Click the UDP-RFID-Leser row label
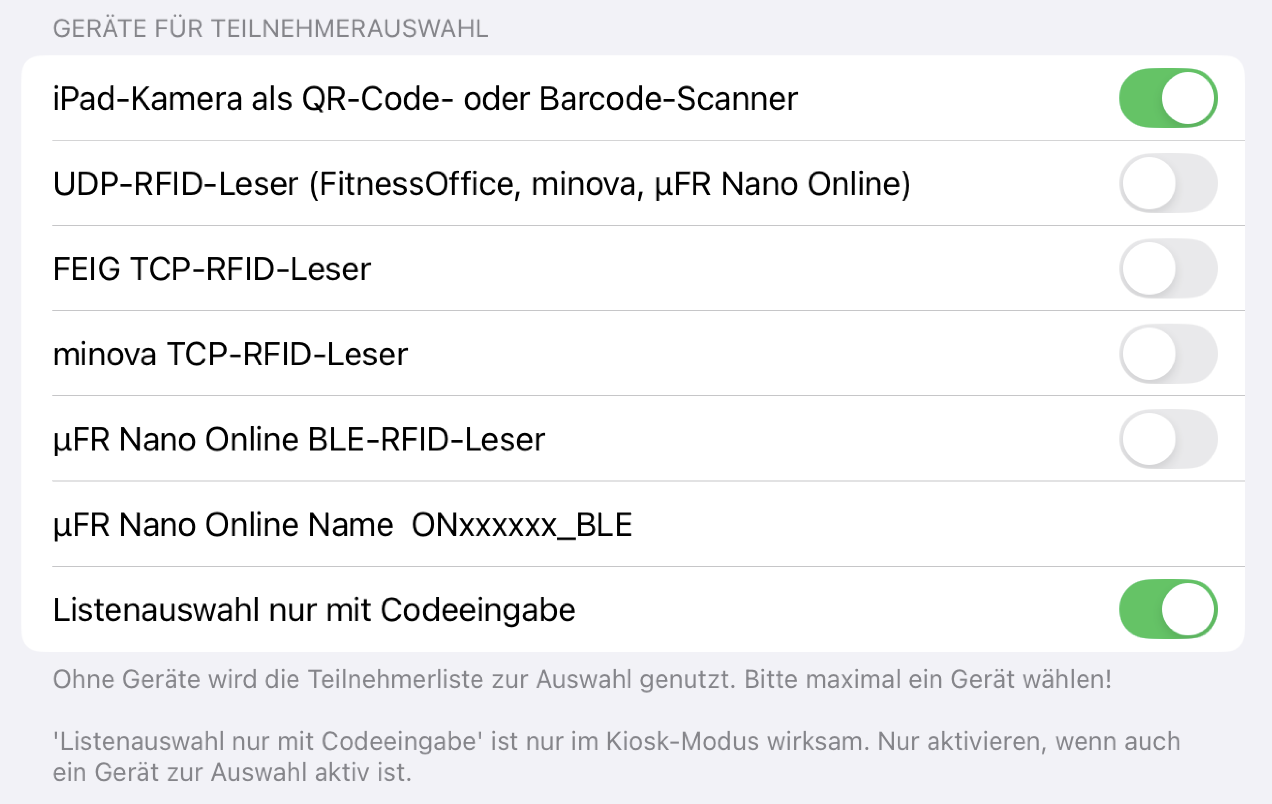 175,184
